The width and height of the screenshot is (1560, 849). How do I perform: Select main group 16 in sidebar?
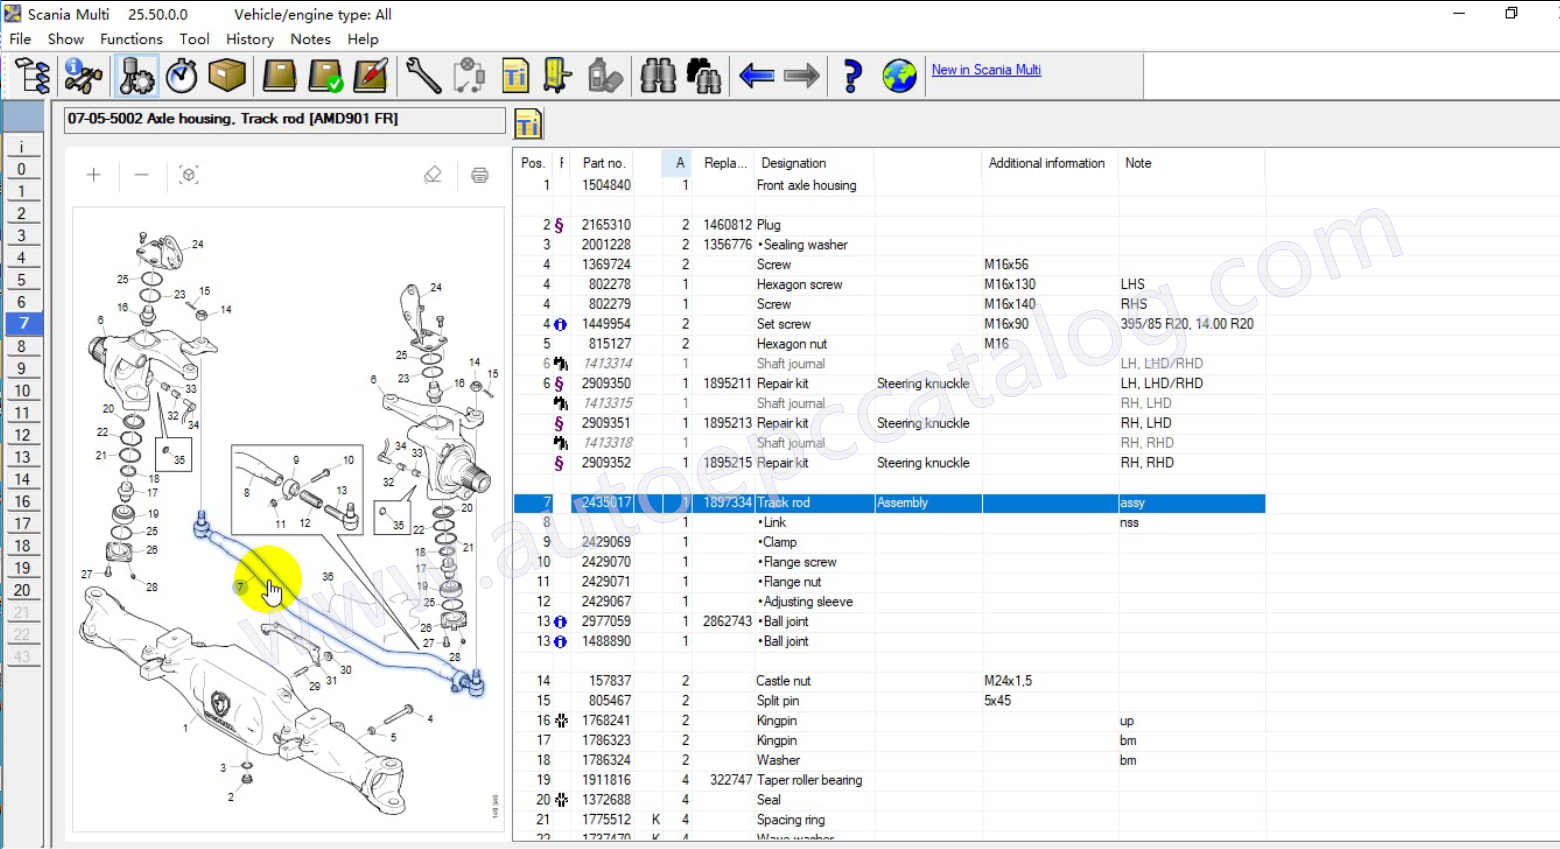[22, 501]
